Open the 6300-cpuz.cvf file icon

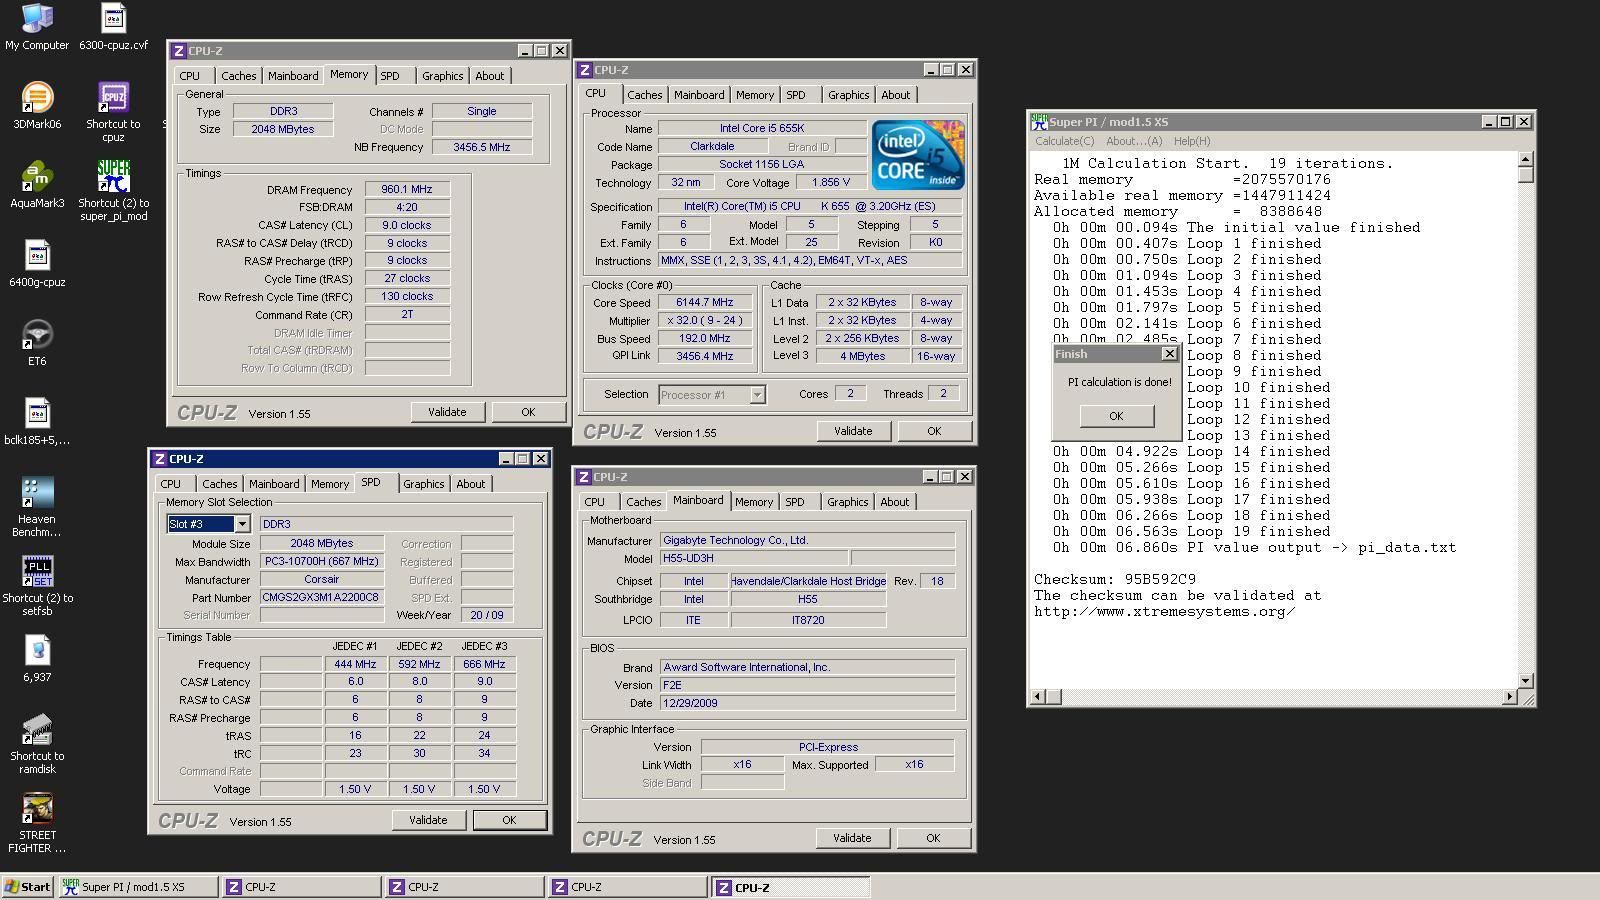(113, 20)
